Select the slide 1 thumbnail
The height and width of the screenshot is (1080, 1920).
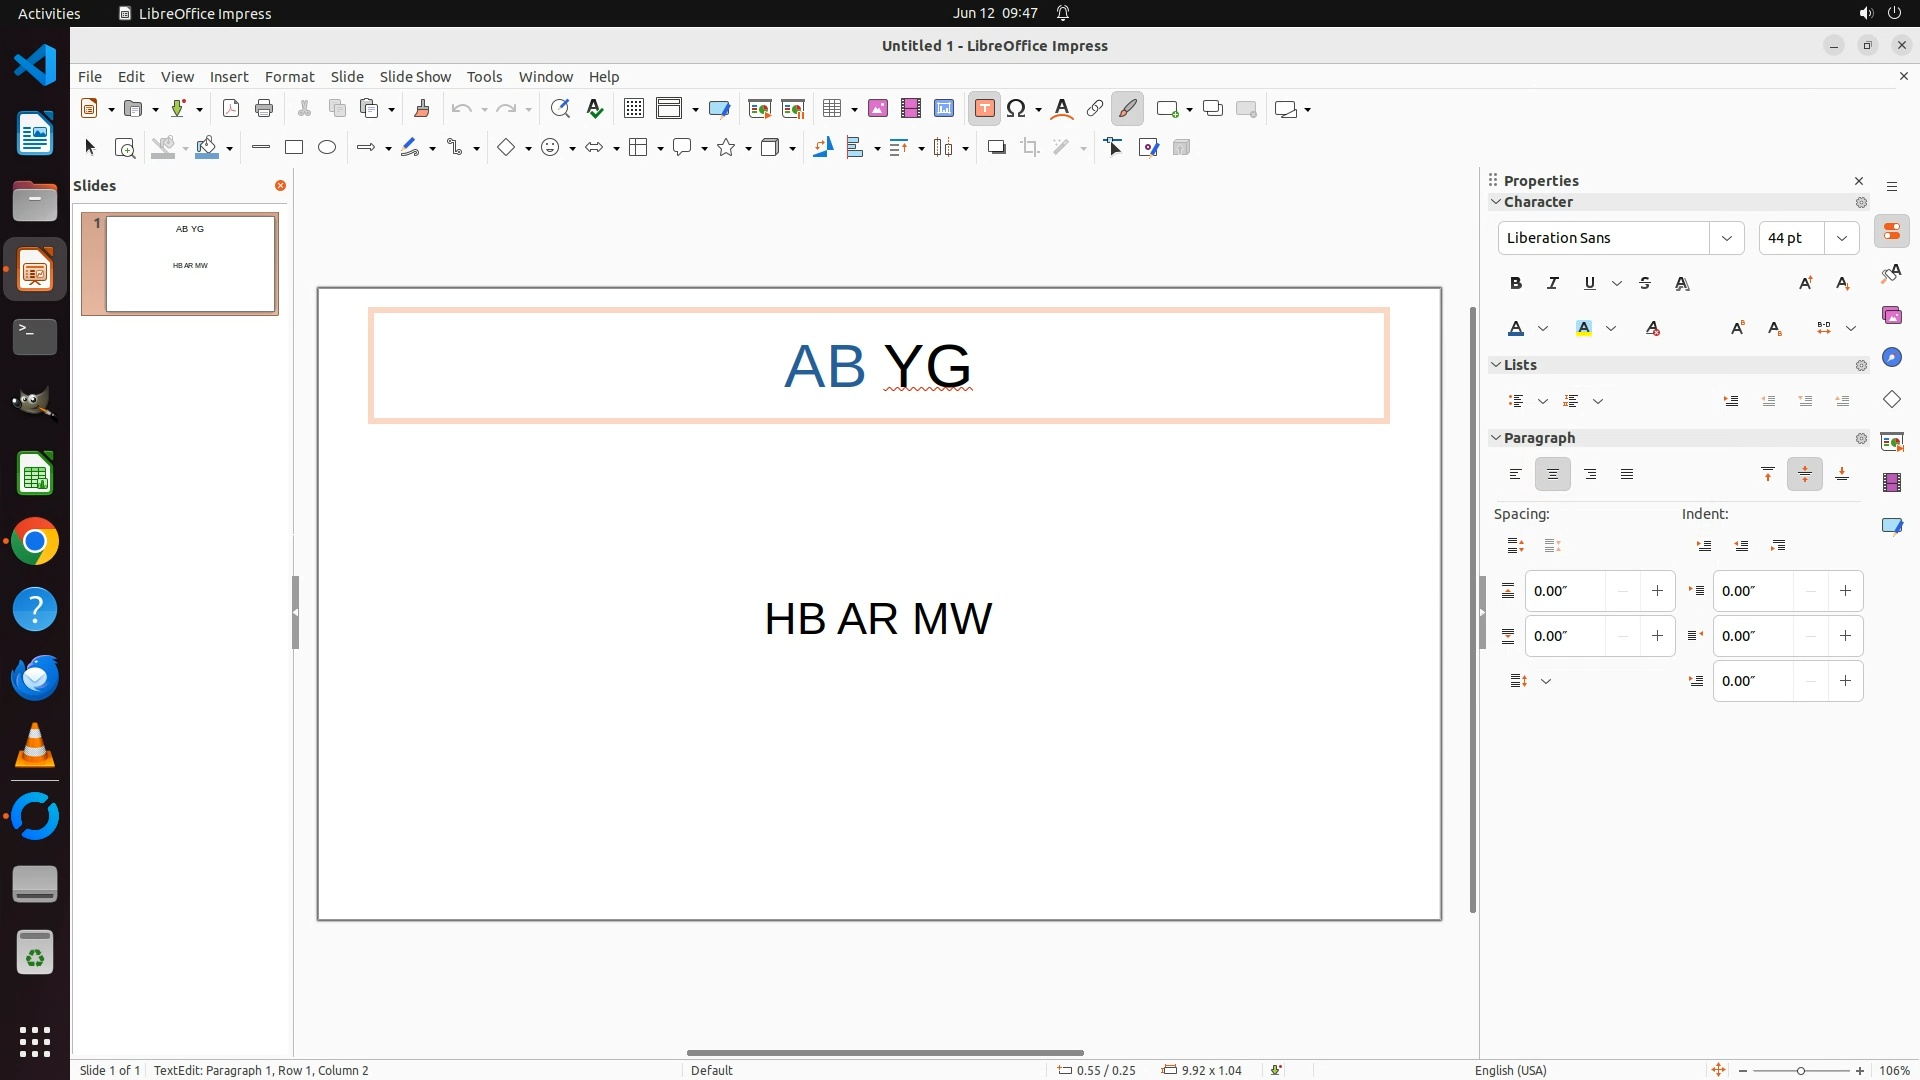tap(190, 264)
